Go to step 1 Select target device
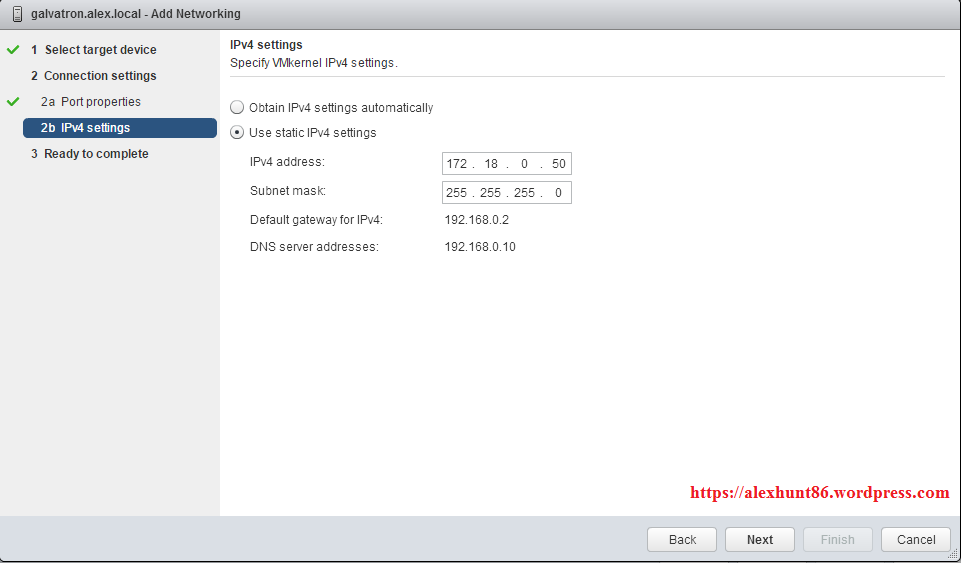Viewport: 961px width, 563px height. click(x=94, y=50)
